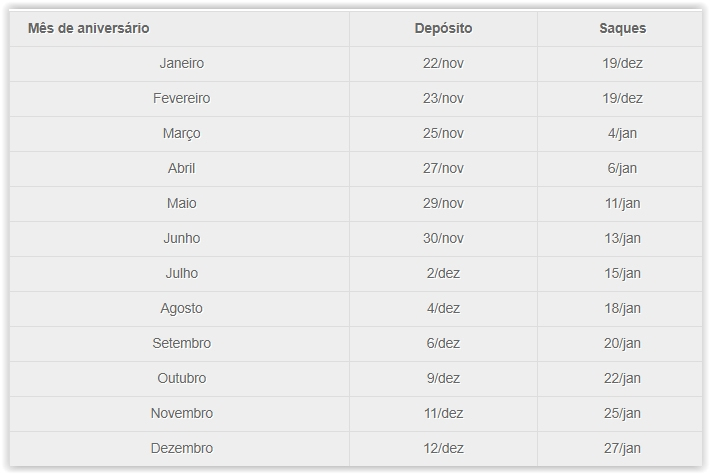Select the 30/nov deposit cell
Viewport: 710px width, 474px height.
tap(443, 238)
